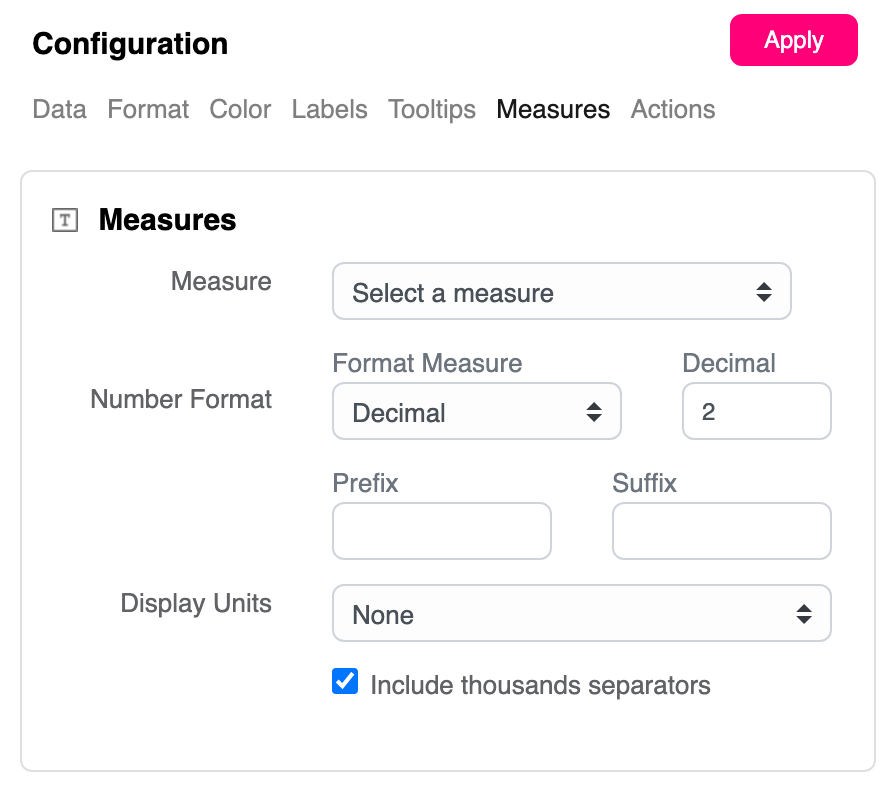Focus the Suffix text field
This screenshot has height=802, width=892.
[x=721, y=531]
